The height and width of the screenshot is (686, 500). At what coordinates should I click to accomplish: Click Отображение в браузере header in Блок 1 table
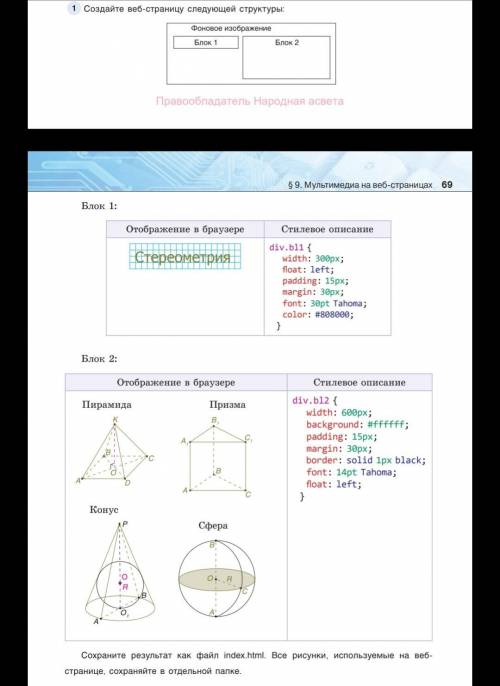[x=185, y=229]
